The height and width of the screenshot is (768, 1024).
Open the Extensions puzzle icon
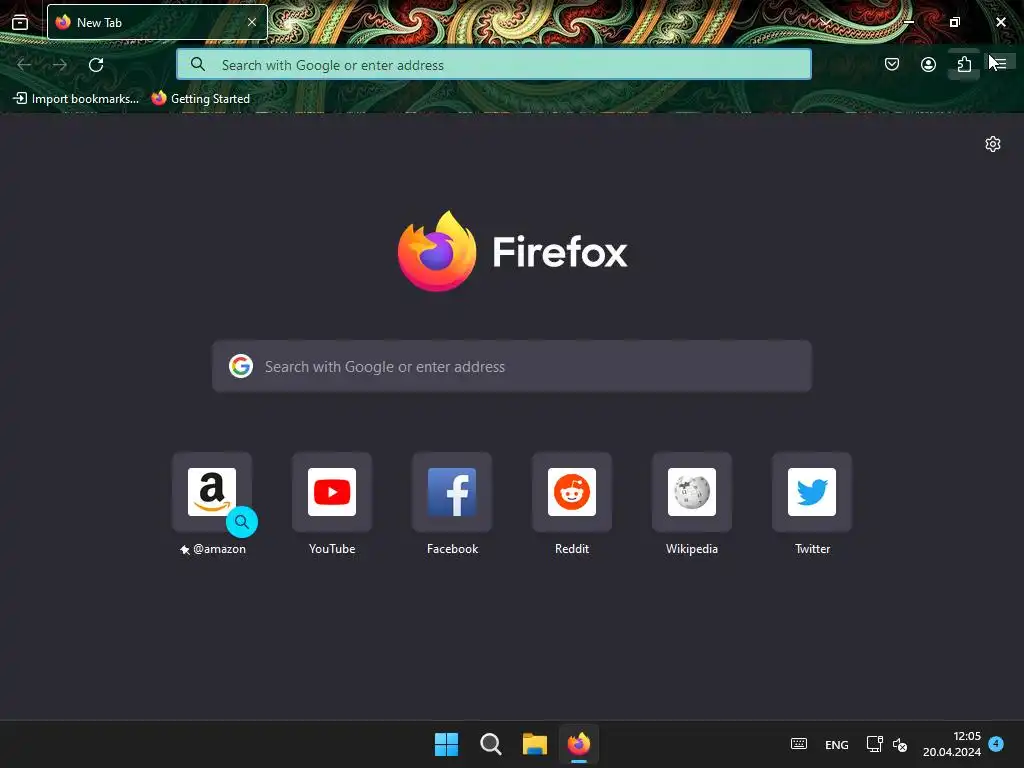(965, 64)
